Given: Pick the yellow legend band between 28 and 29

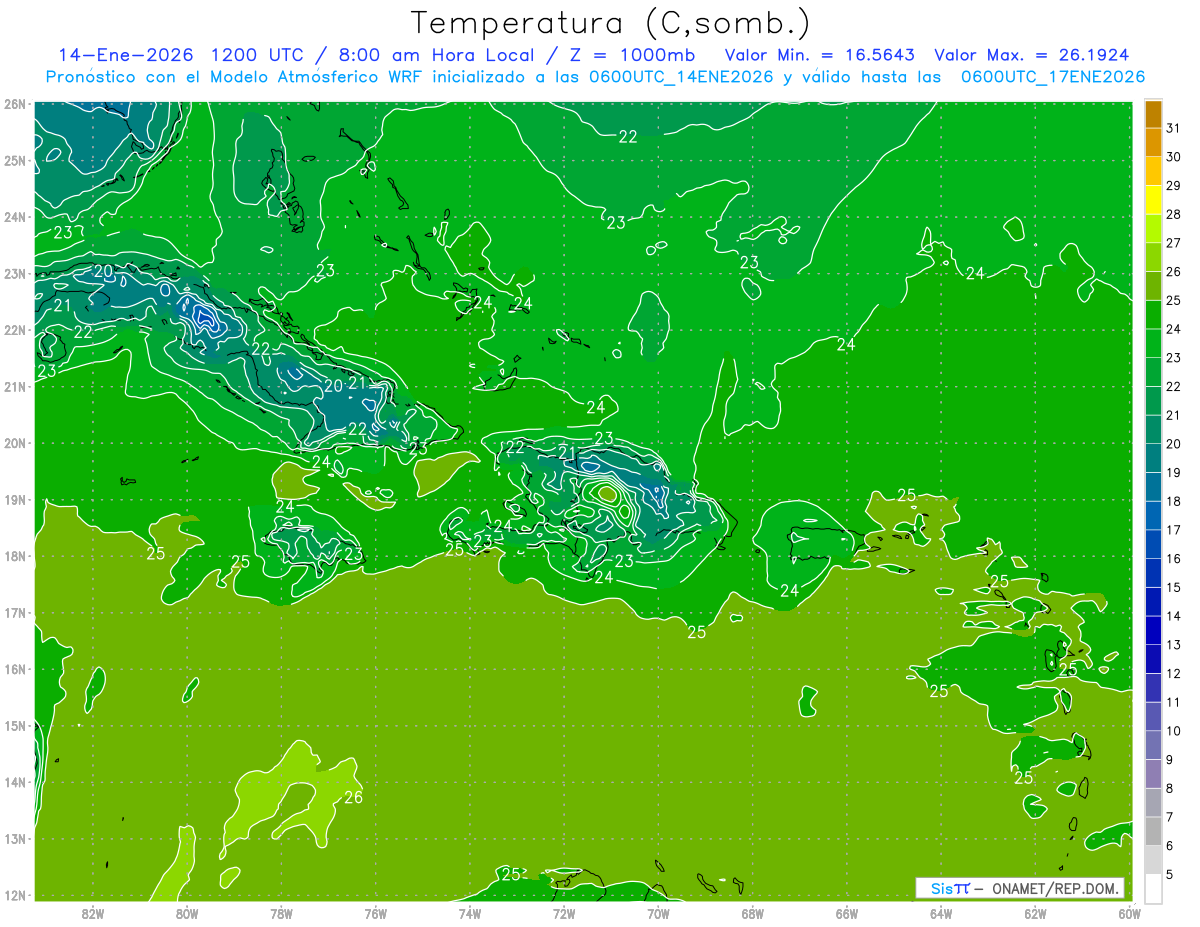Looking at the screenshot, I should coord(1153,200).
